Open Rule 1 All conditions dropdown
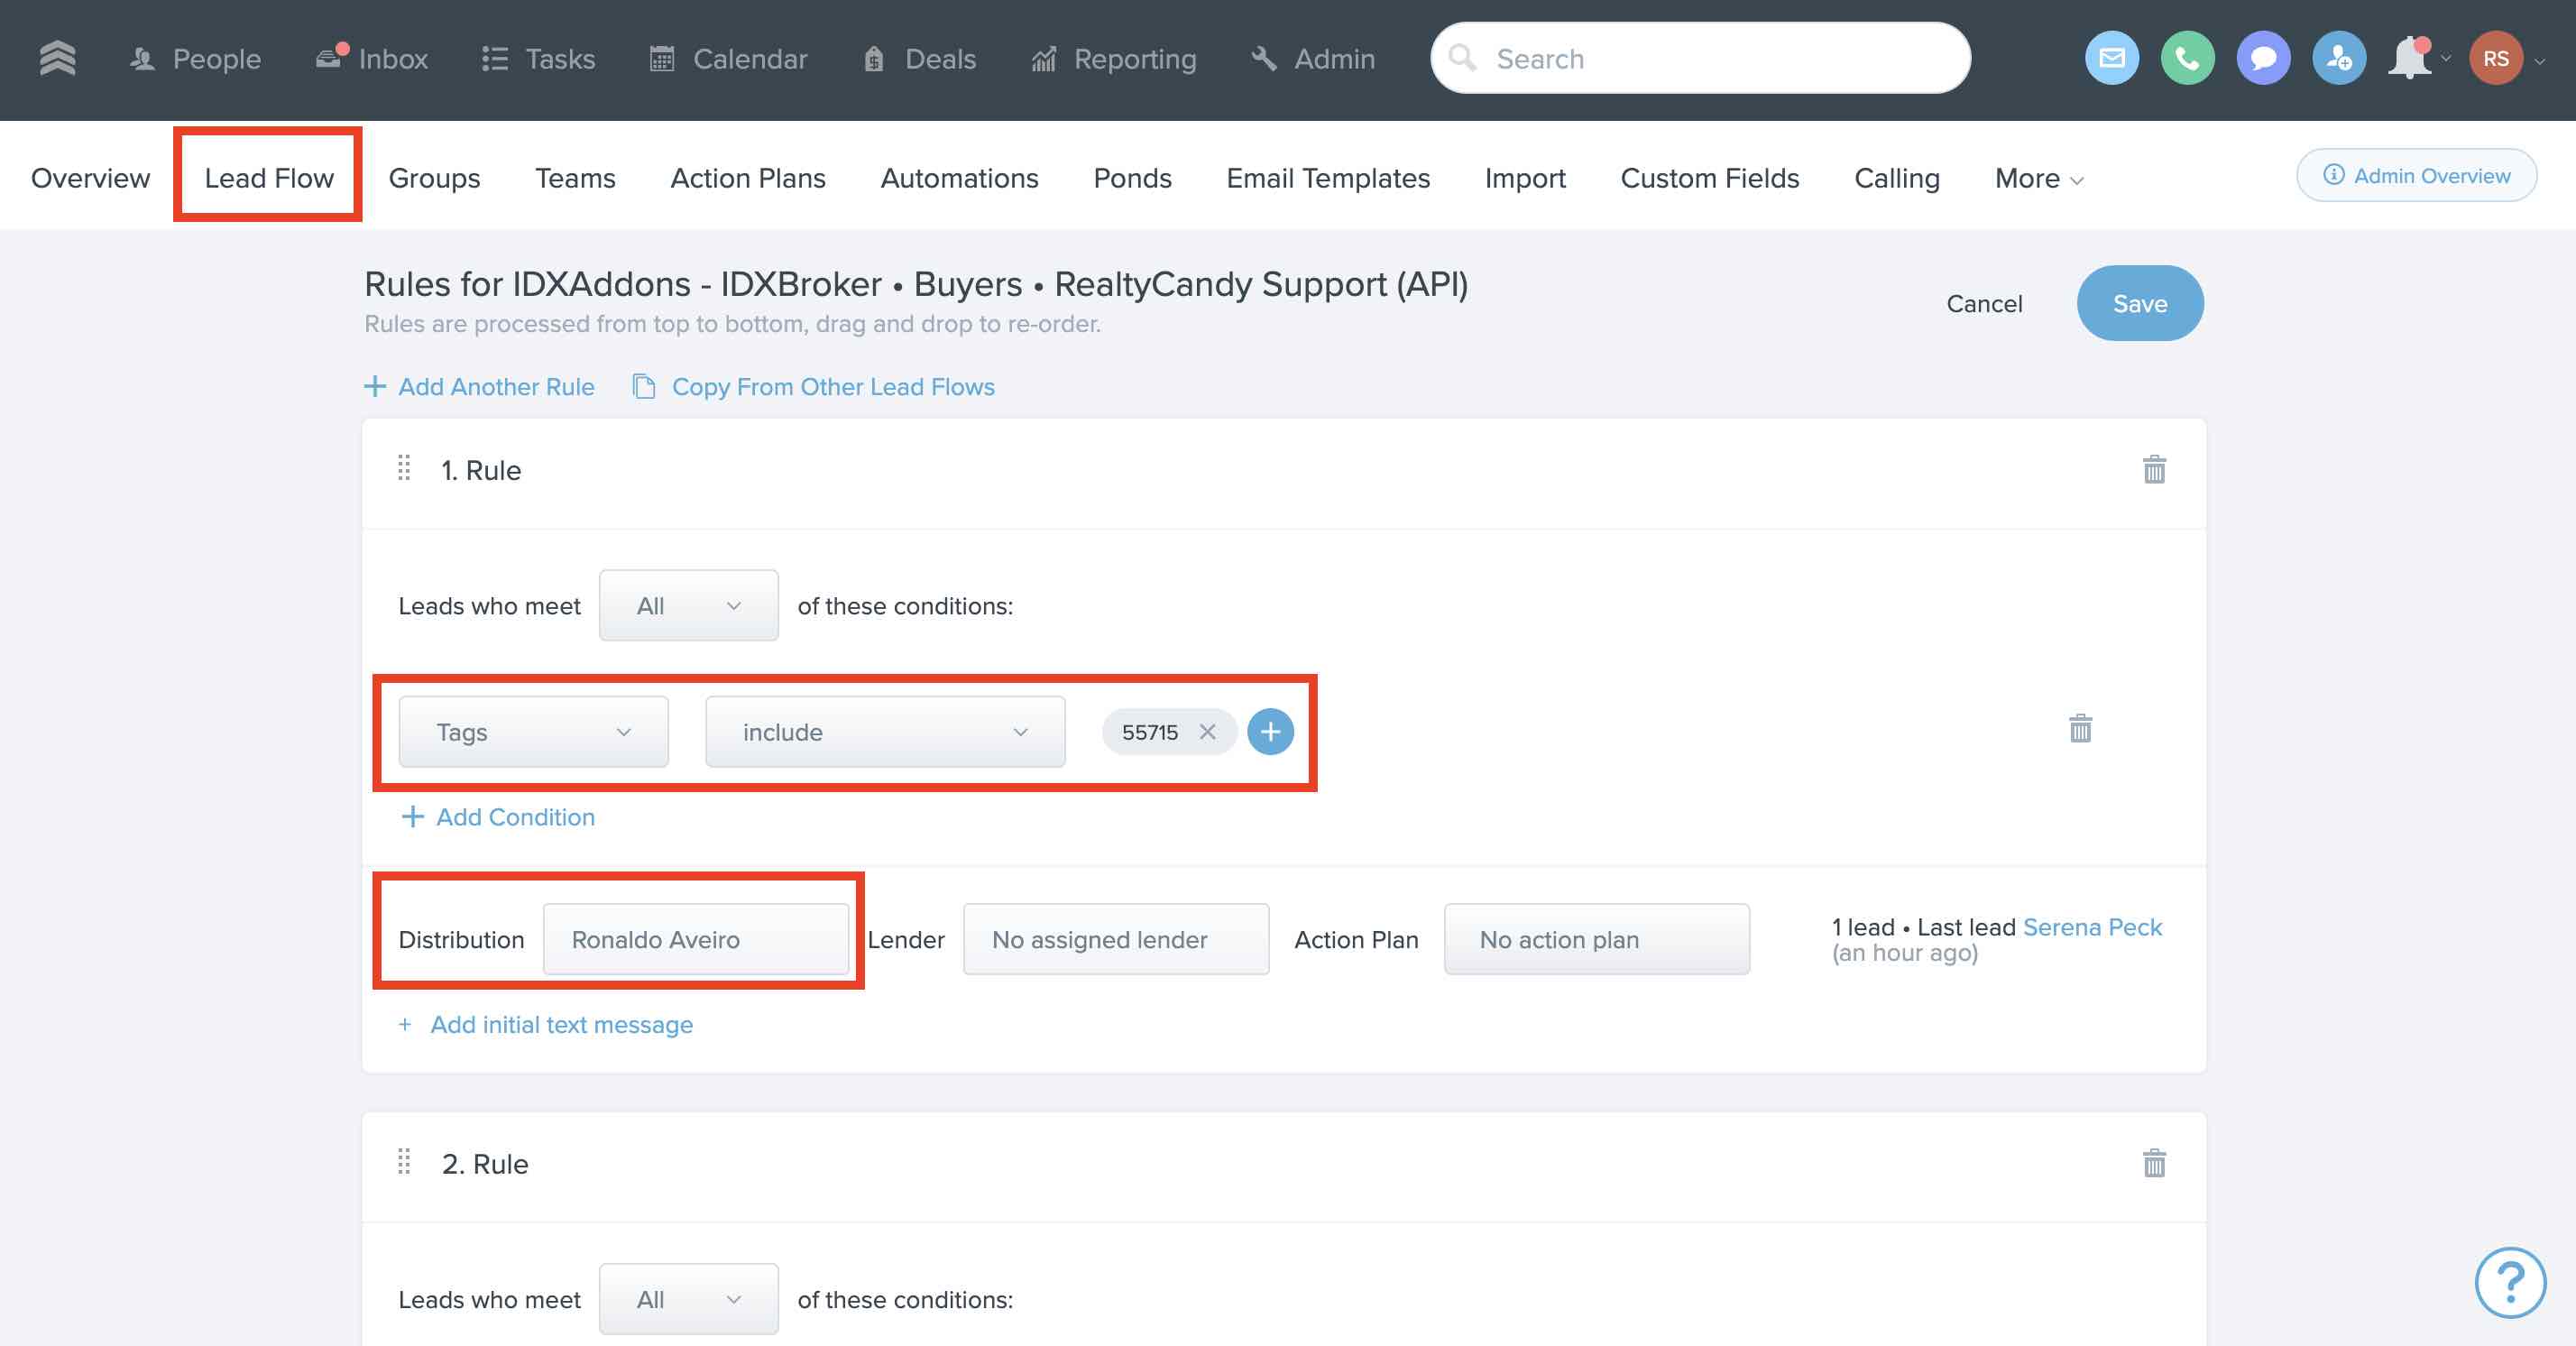Screen dimensions: 2576x1346 click(688, 606)
